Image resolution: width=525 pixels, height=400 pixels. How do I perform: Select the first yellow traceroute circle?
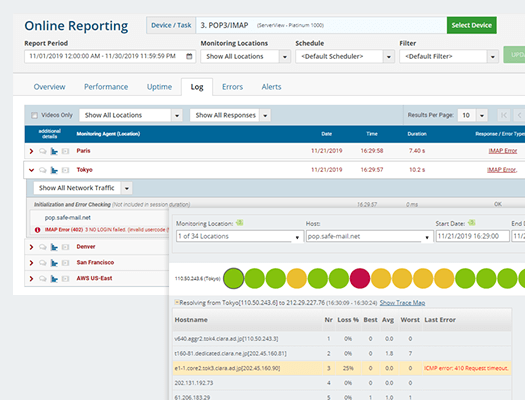pyautogui.click(x=297, y=278)
